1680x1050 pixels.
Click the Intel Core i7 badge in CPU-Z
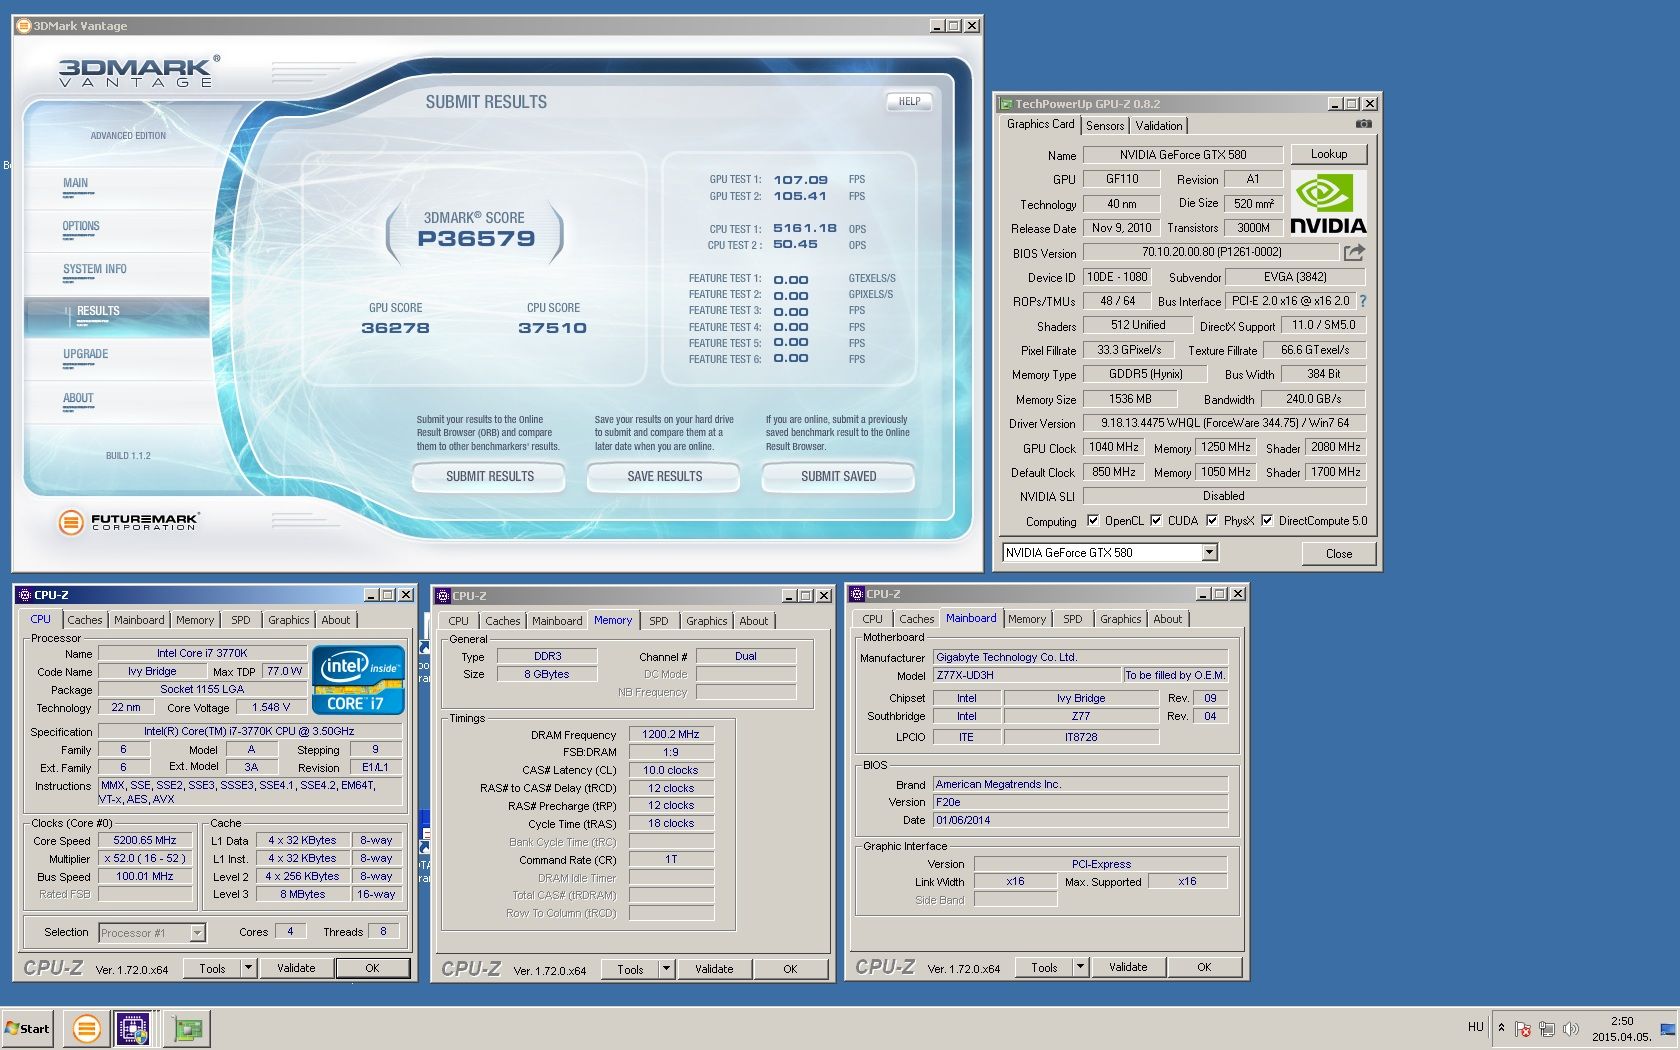pyautogui.click(x=358, y=680)
